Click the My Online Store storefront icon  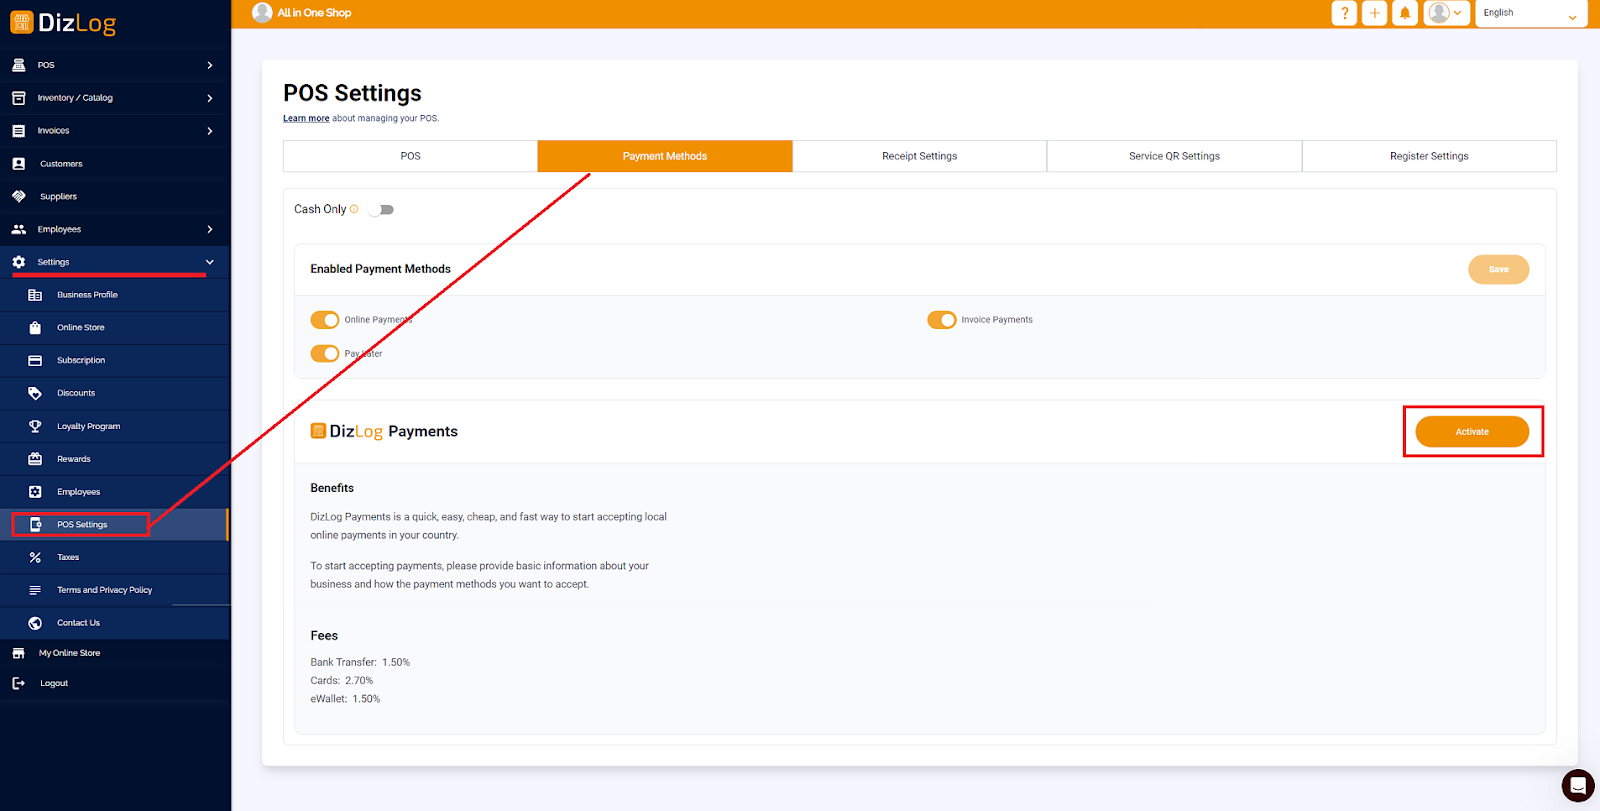pos(18,653)
